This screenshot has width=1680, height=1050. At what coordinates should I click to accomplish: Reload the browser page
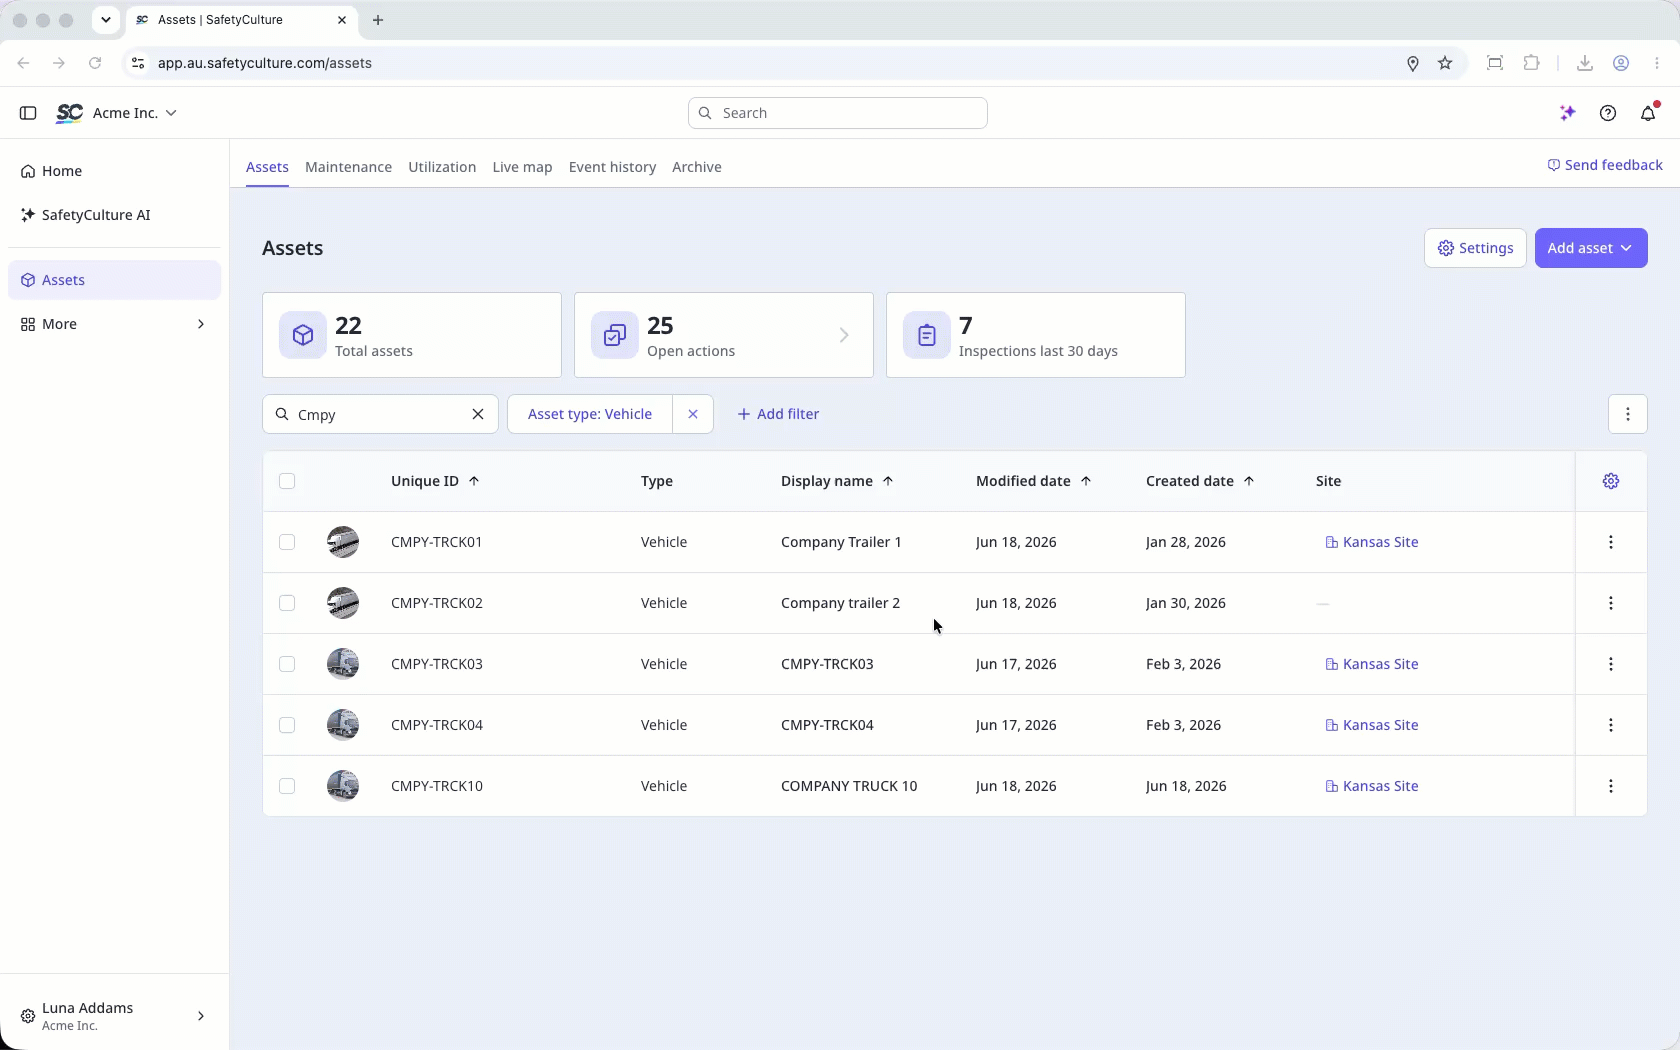click(95, 63)
